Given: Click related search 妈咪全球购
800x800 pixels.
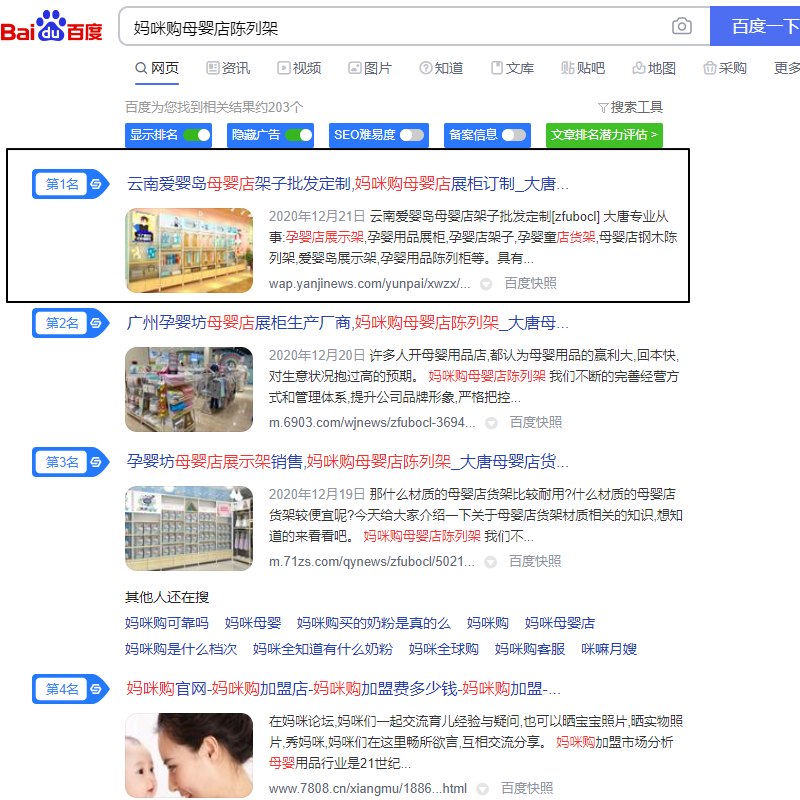Looking at the screenshot, I should (443, 649).
